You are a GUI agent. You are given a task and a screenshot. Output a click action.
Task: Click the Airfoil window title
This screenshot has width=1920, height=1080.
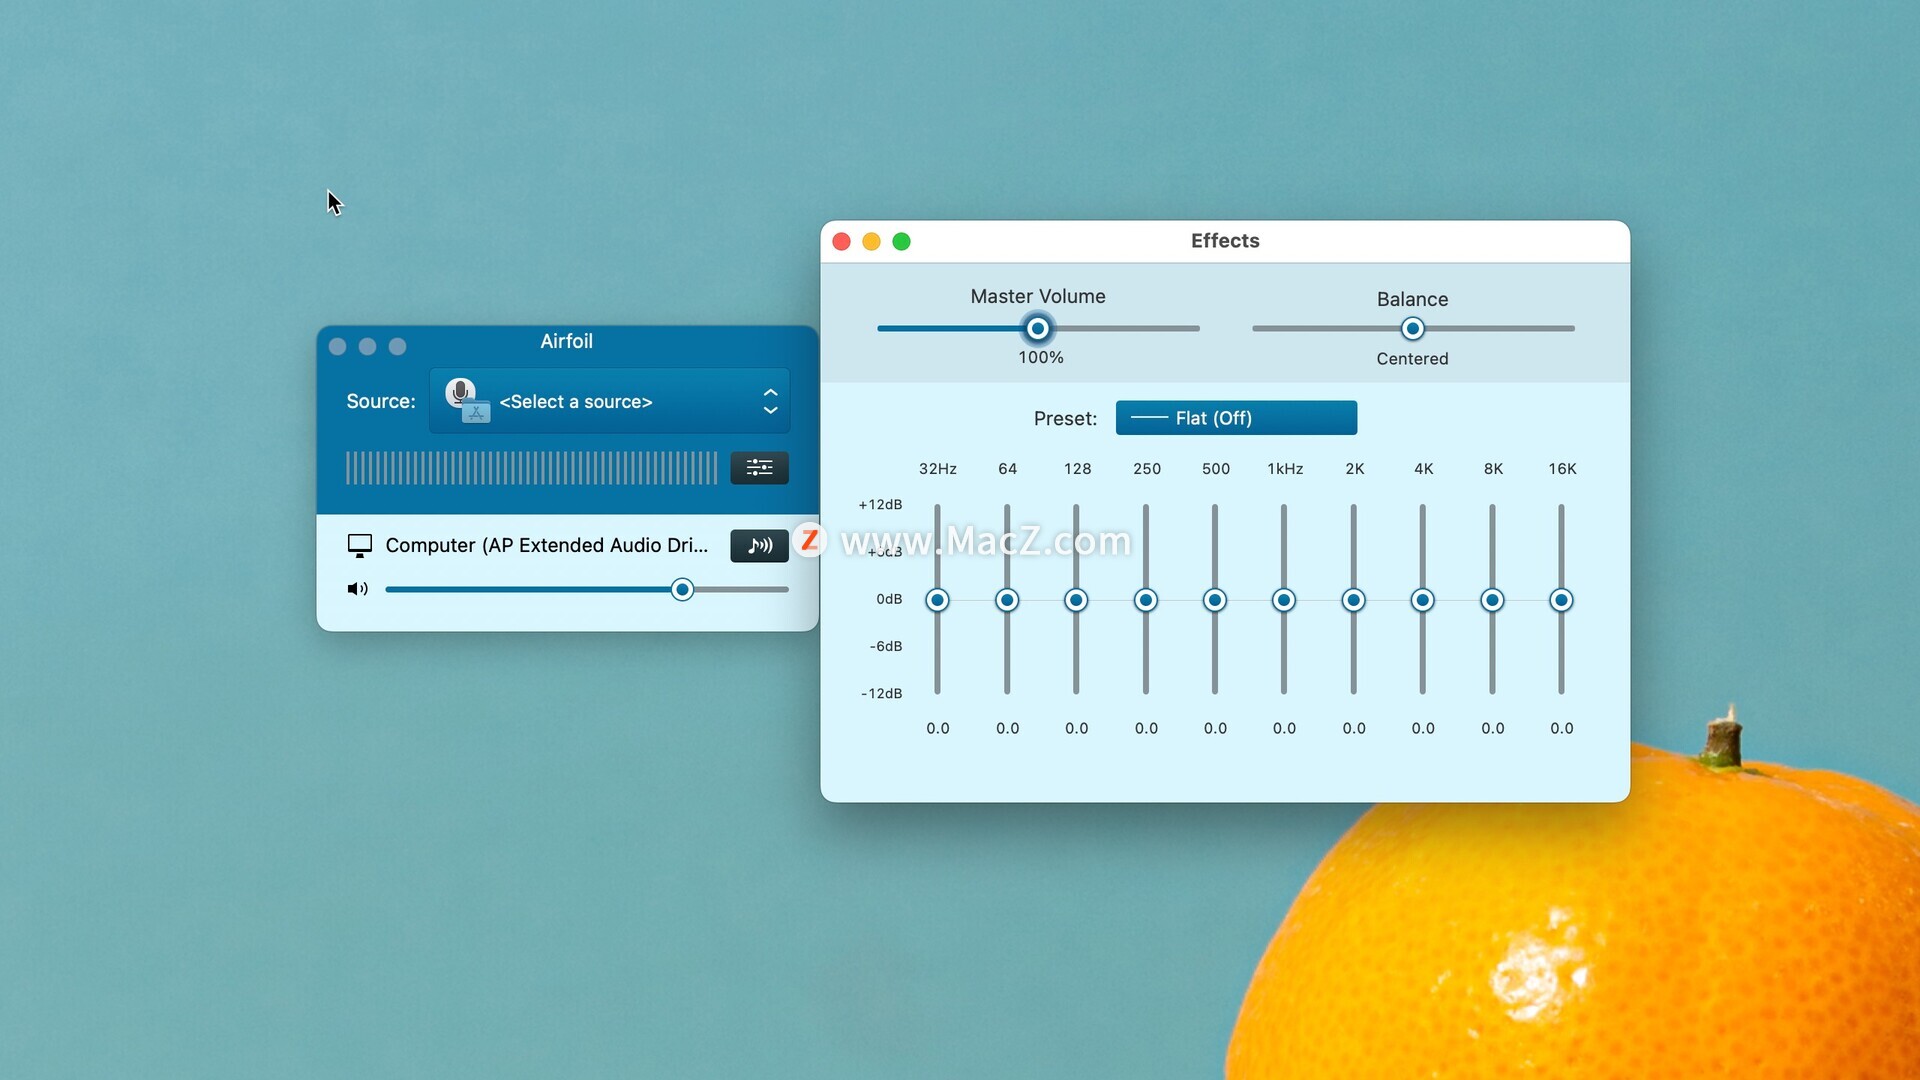[x=567, y=341]
